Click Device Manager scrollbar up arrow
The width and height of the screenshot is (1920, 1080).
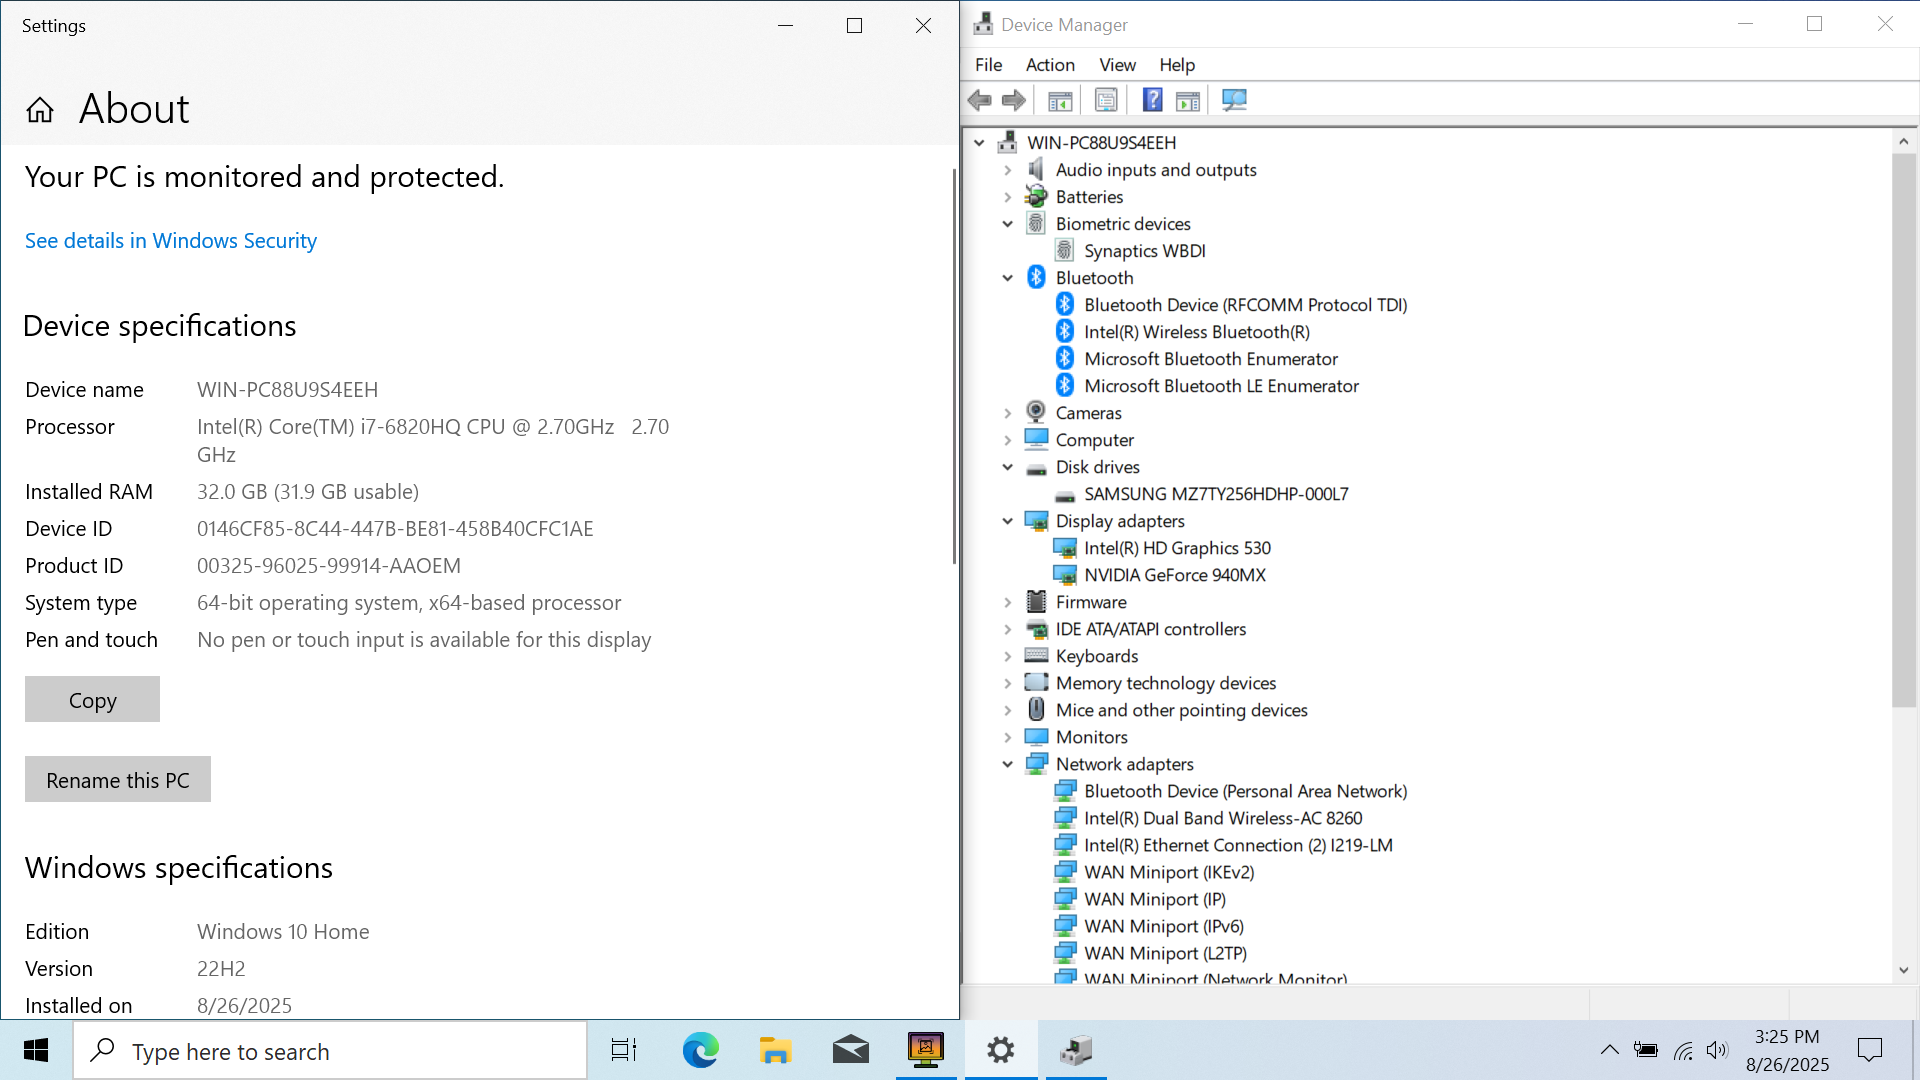tap(1904, 142)
